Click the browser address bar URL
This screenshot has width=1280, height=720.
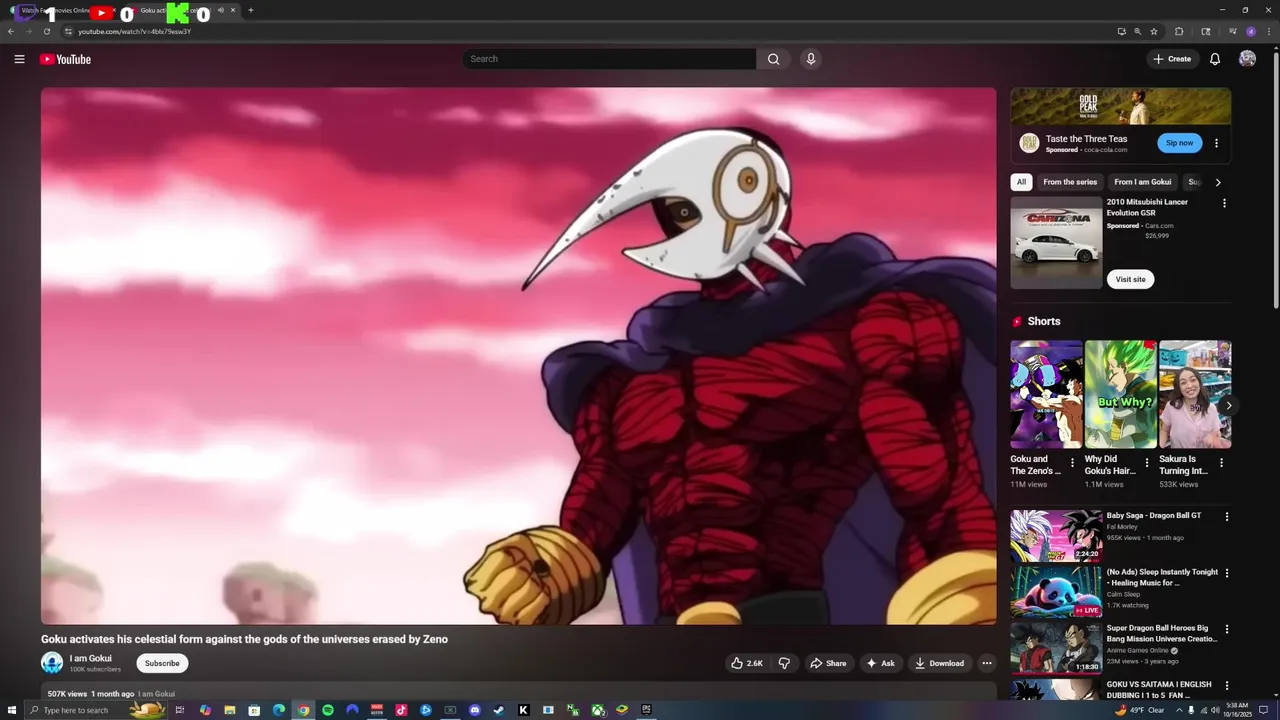(134, 31)
